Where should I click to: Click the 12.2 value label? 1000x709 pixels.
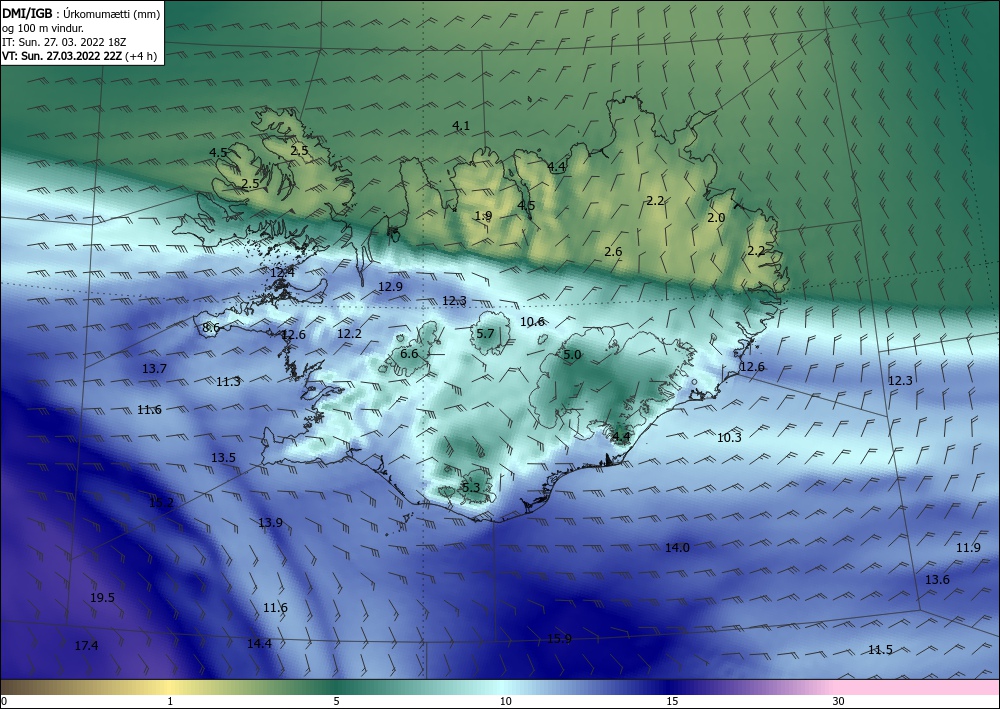coord(349,333)
